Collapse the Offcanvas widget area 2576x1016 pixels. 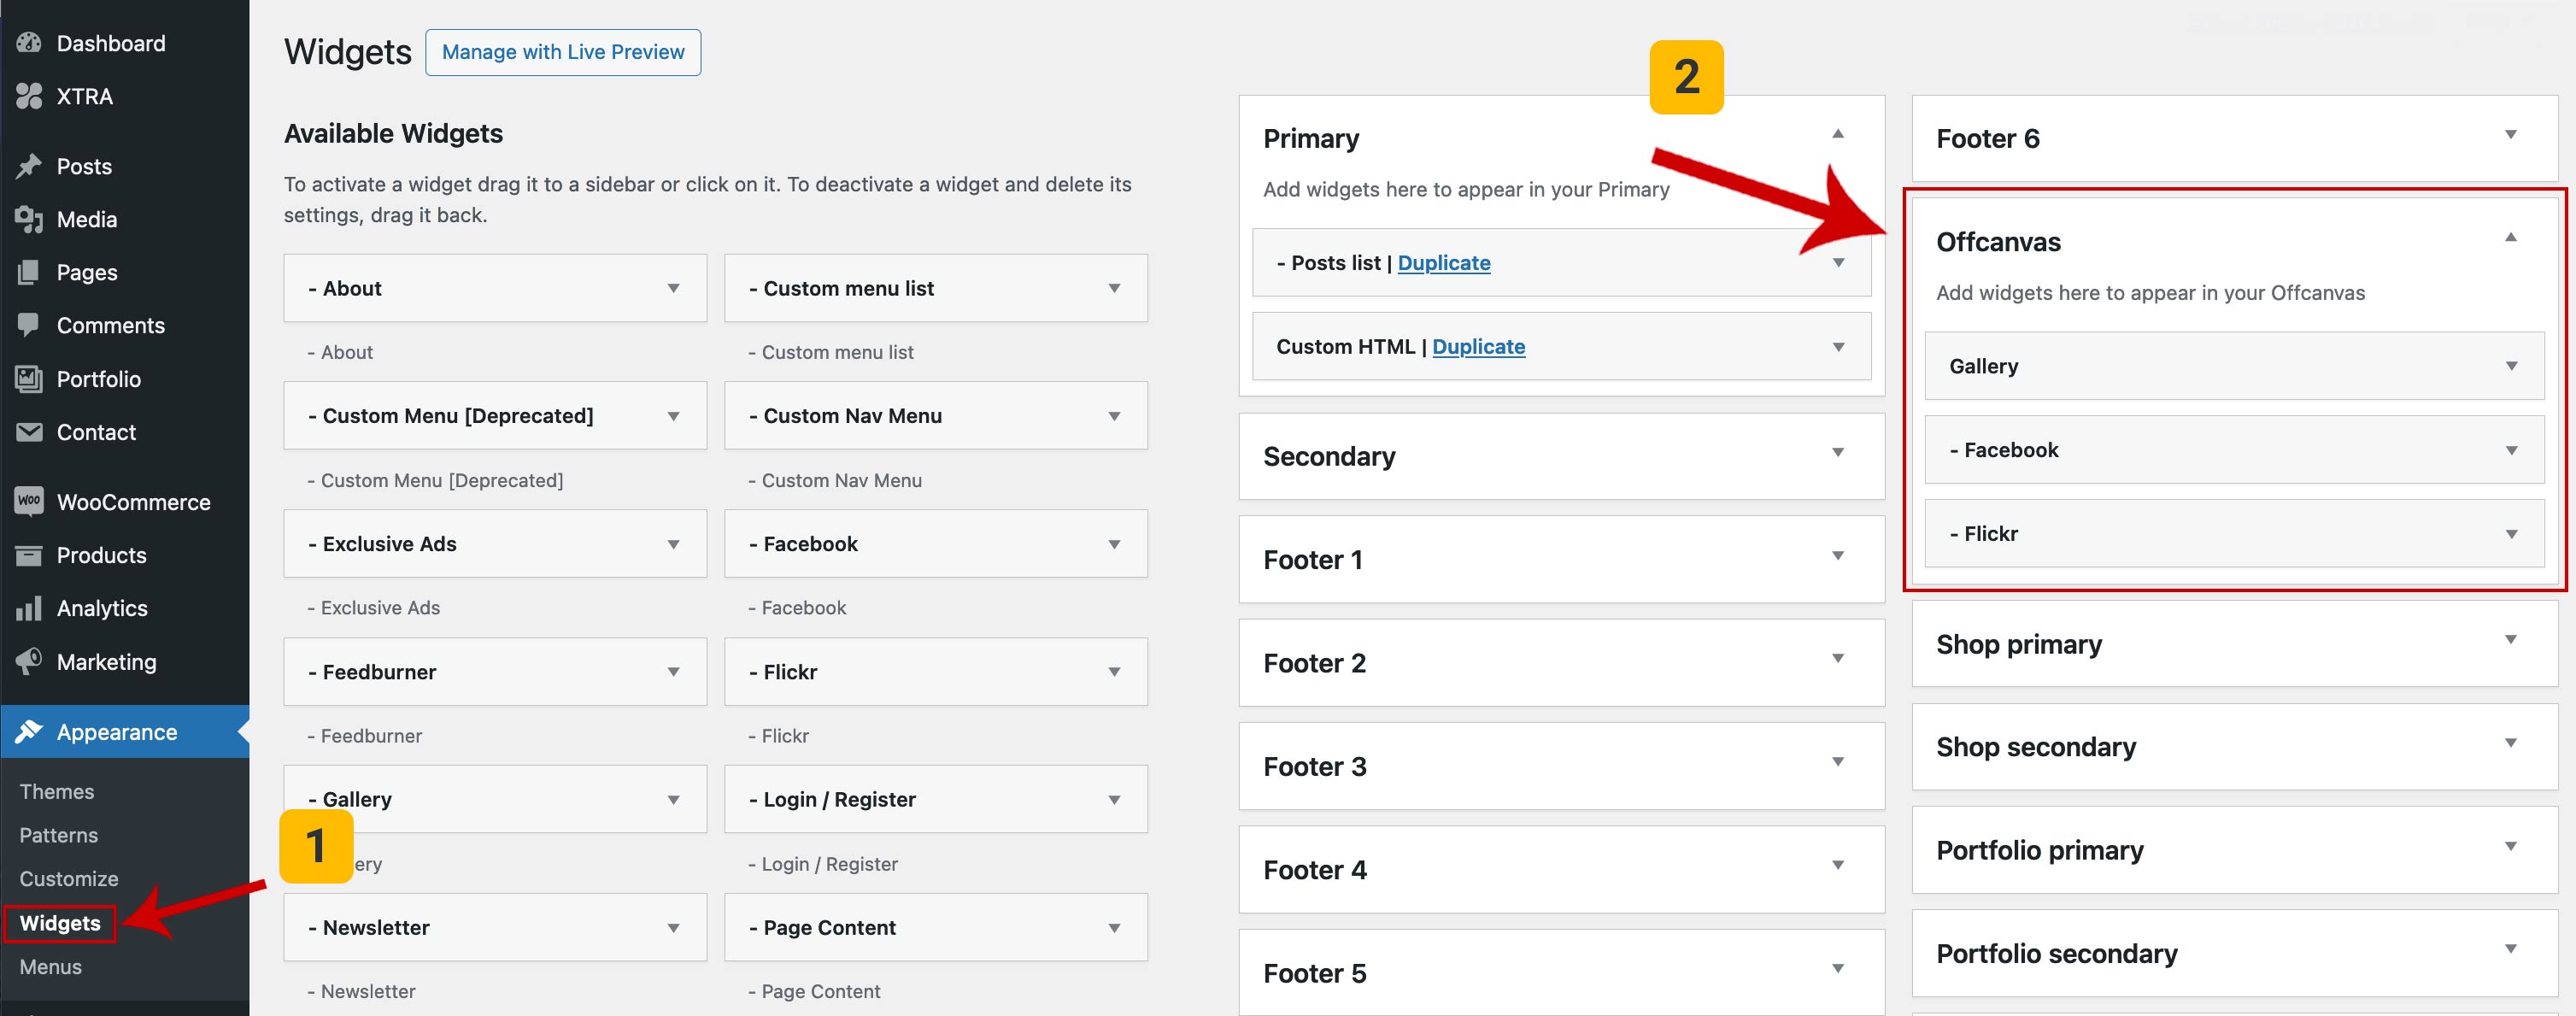pos(2509,238)
